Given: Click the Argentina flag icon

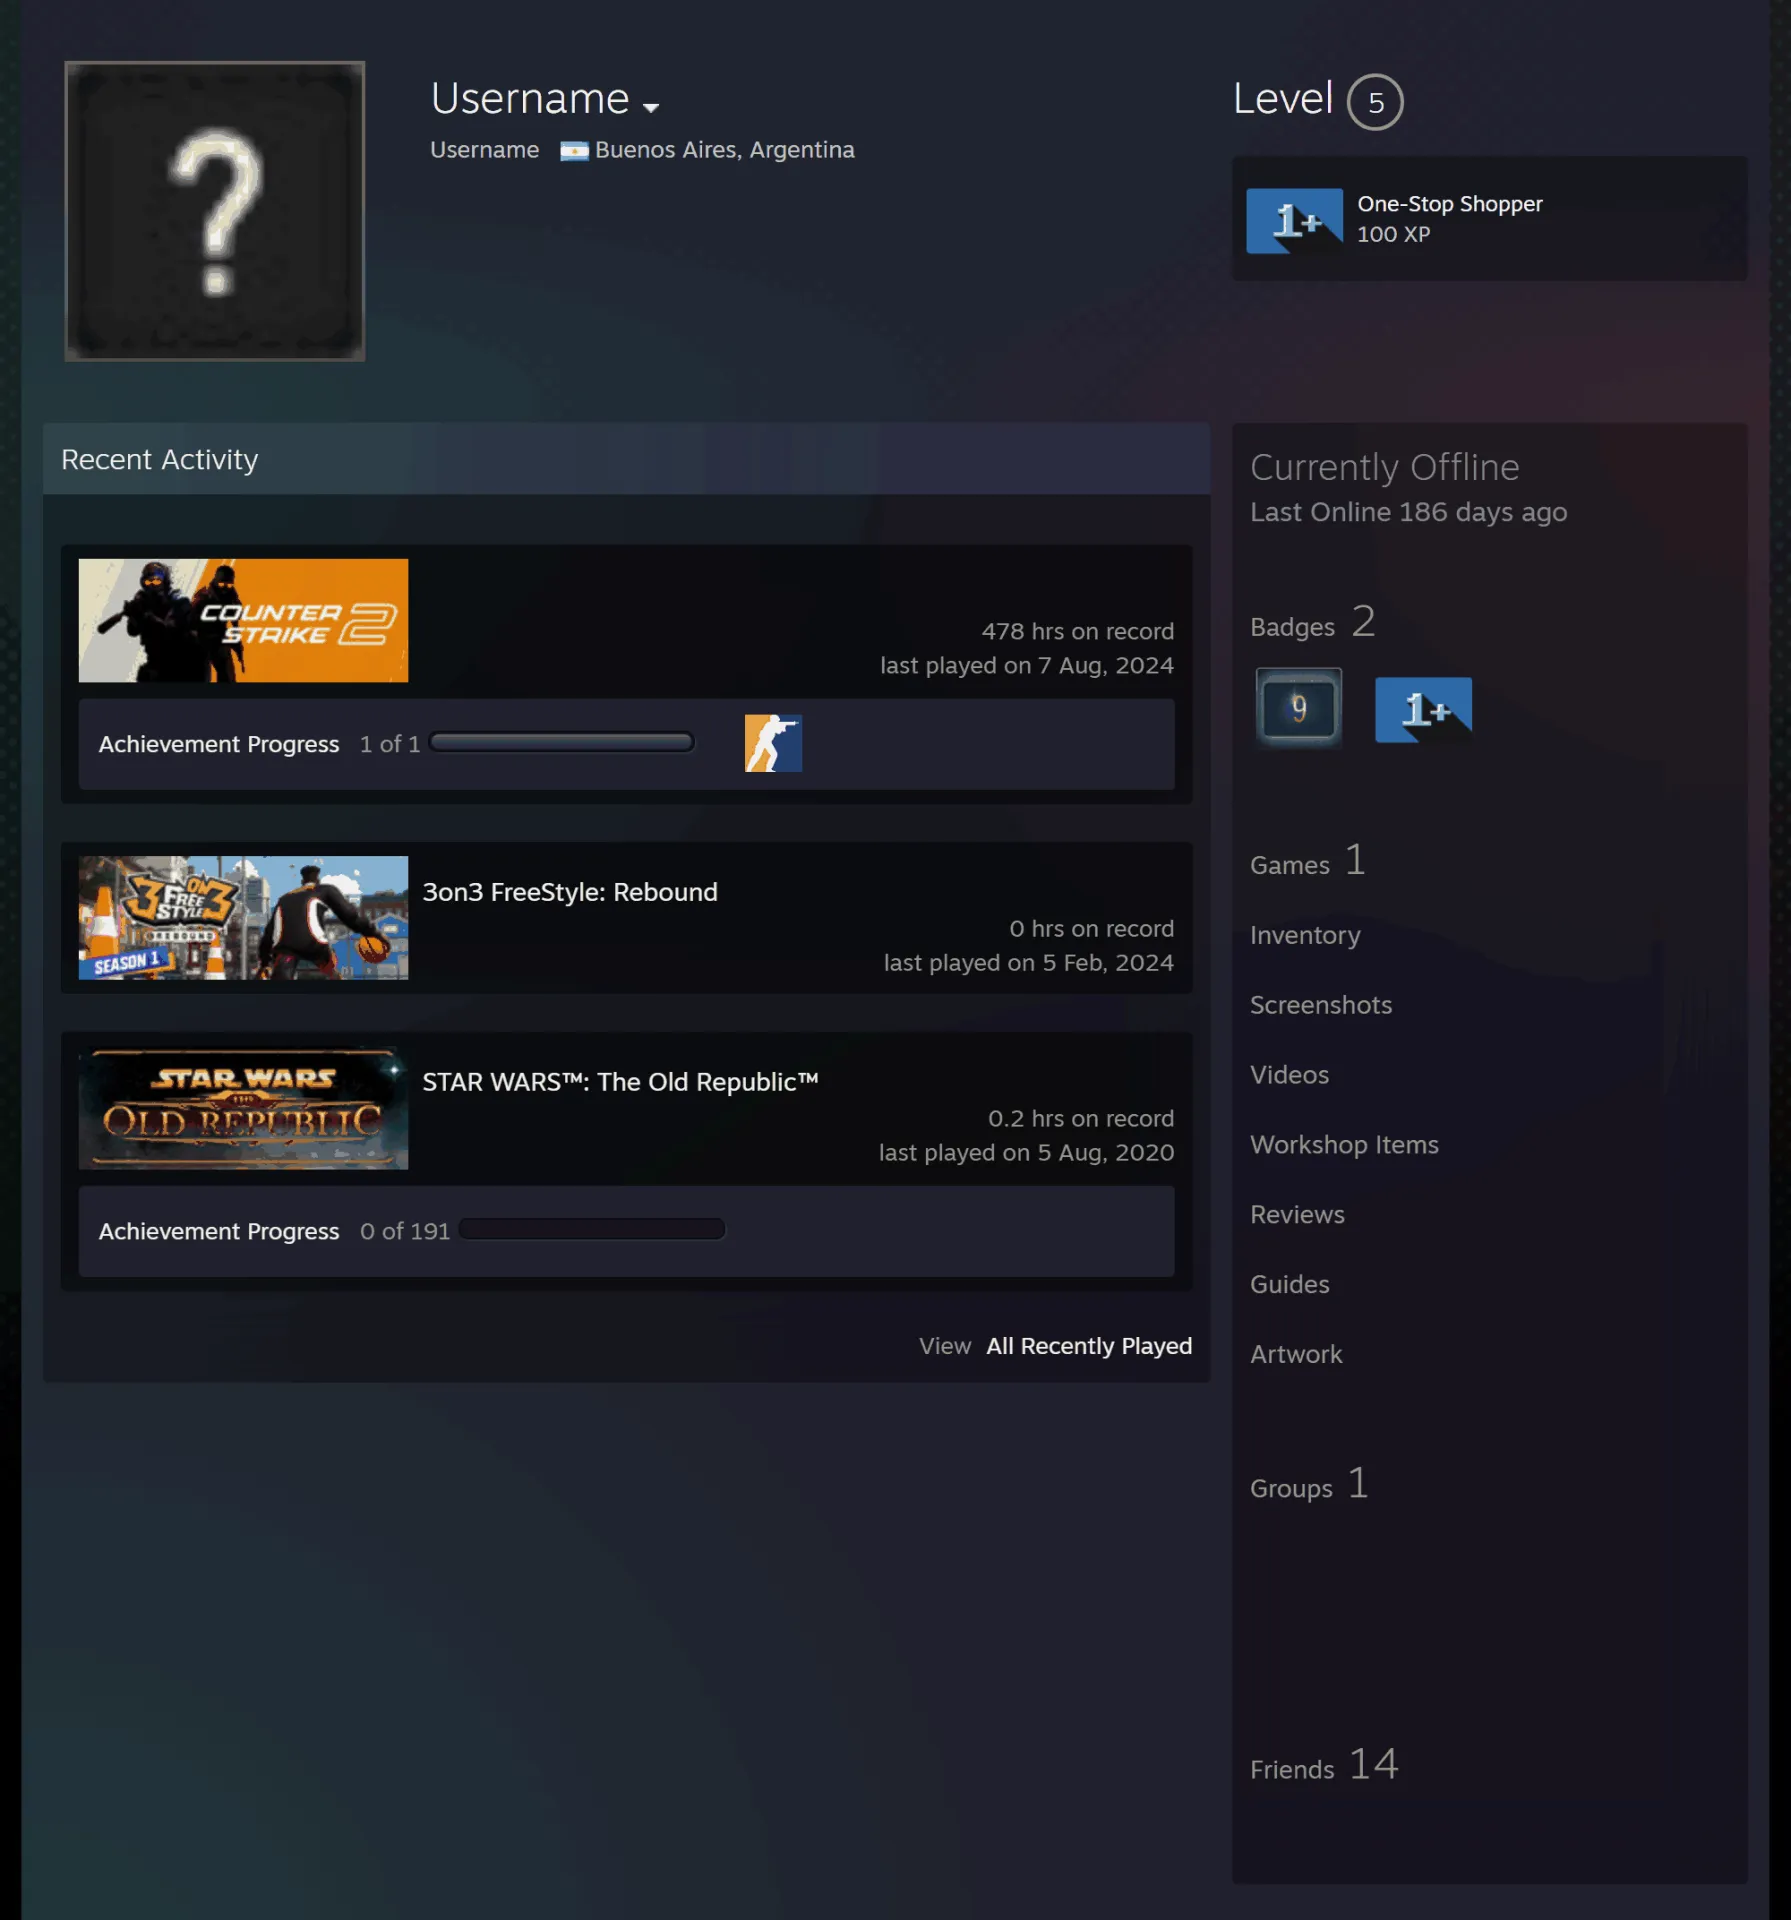Looking at the screenshot, I should [x=574, y=151].
